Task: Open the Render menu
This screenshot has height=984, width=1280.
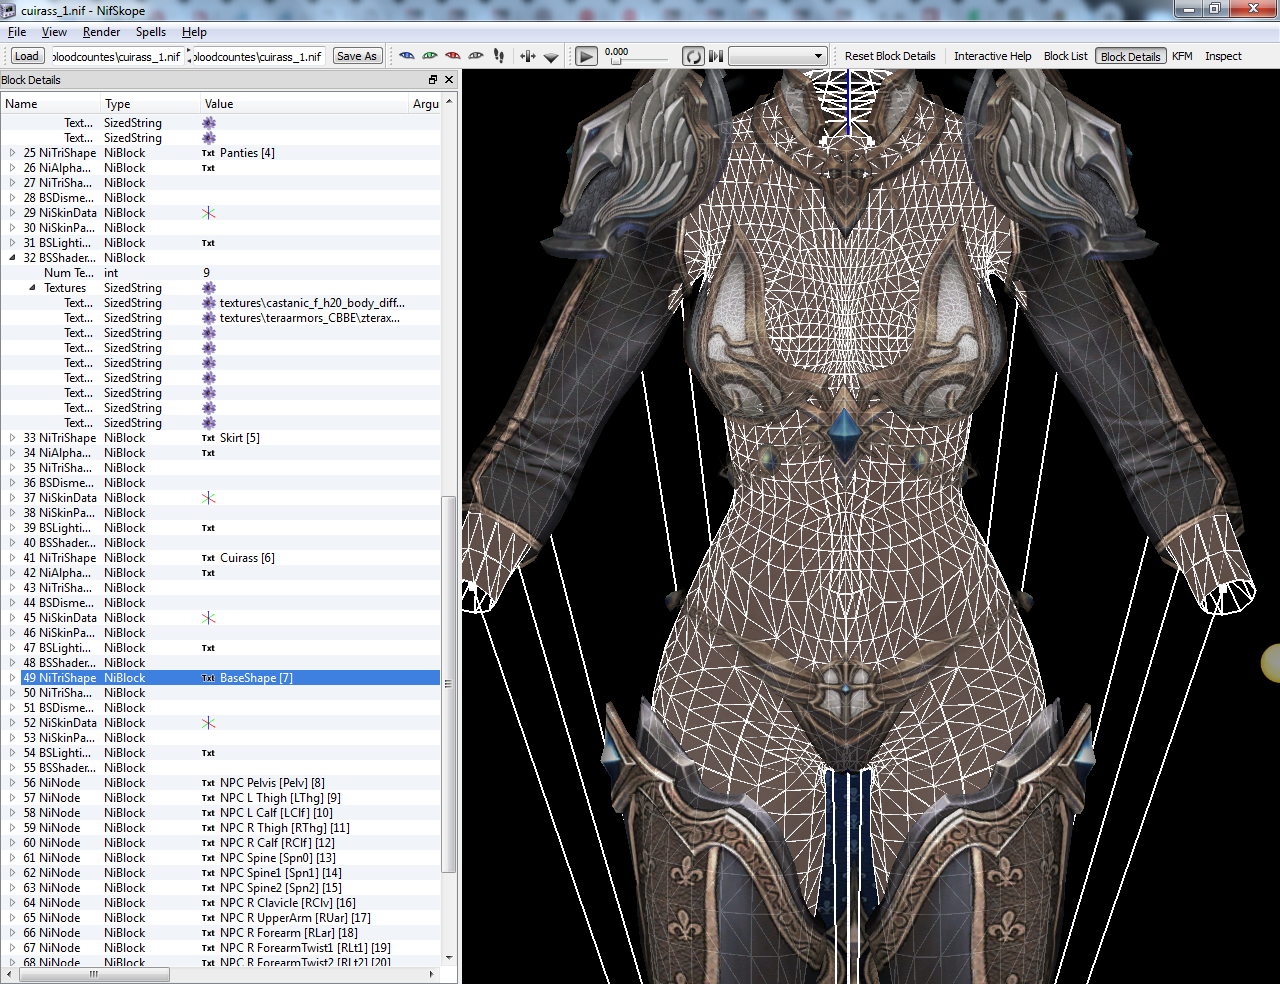Action: click(101, 32)
